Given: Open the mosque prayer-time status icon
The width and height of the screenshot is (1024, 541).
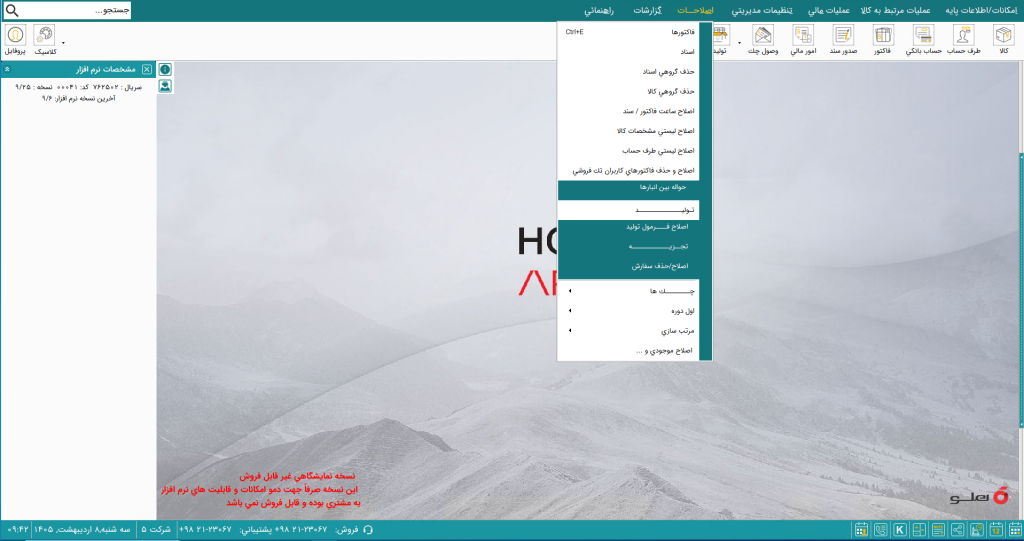Looking at the screenshot, I should pyautogui.click(x=977, y=530).
